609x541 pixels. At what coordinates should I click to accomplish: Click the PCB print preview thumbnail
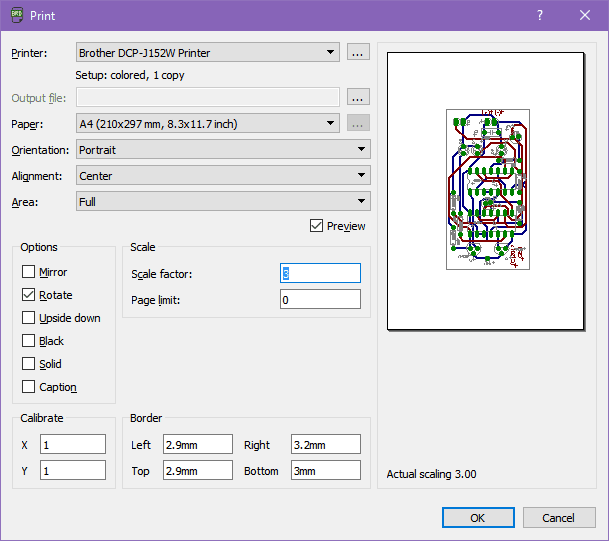486,190
